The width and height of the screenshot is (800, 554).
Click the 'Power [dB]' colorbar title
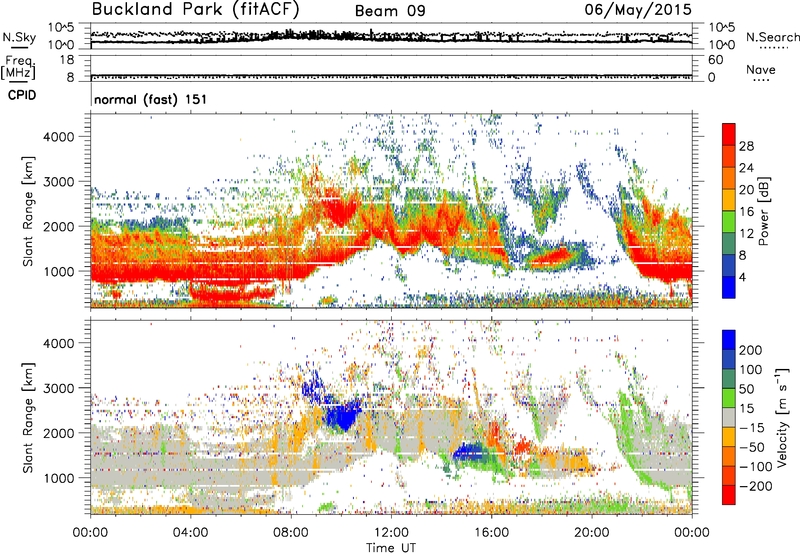[763, 211]
